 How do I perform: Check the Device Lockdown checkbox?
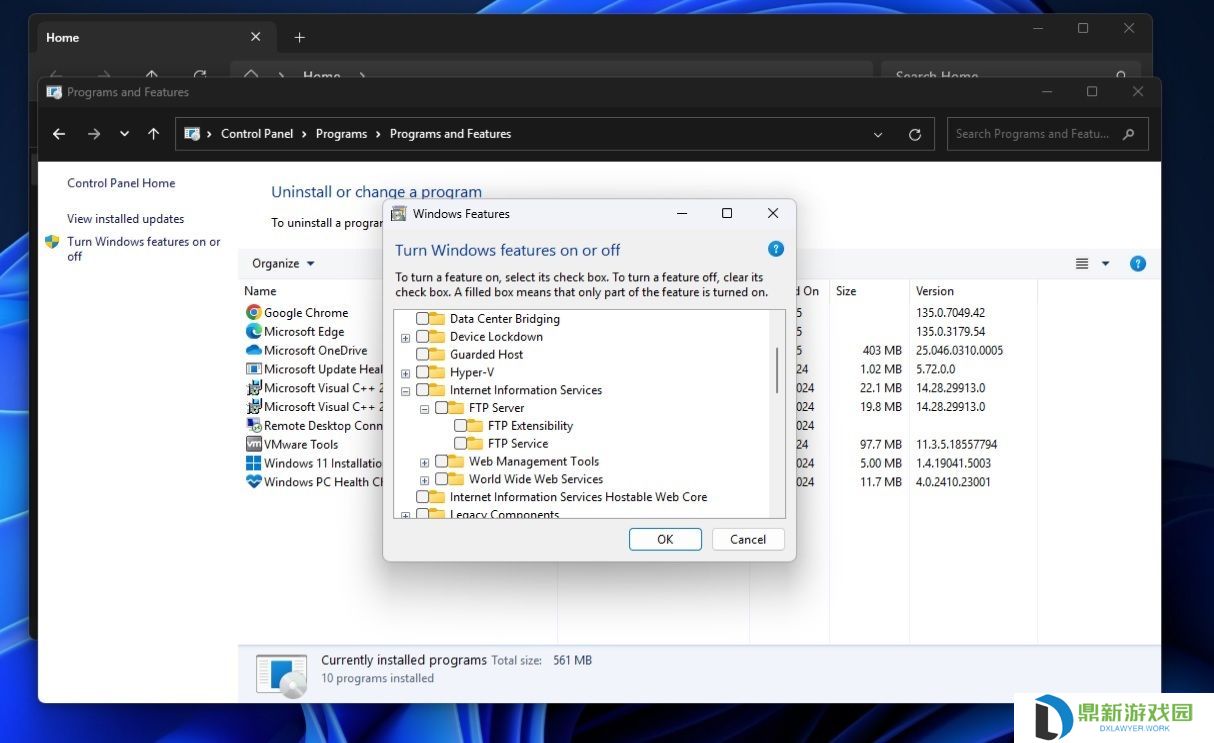tap(423, 337)
